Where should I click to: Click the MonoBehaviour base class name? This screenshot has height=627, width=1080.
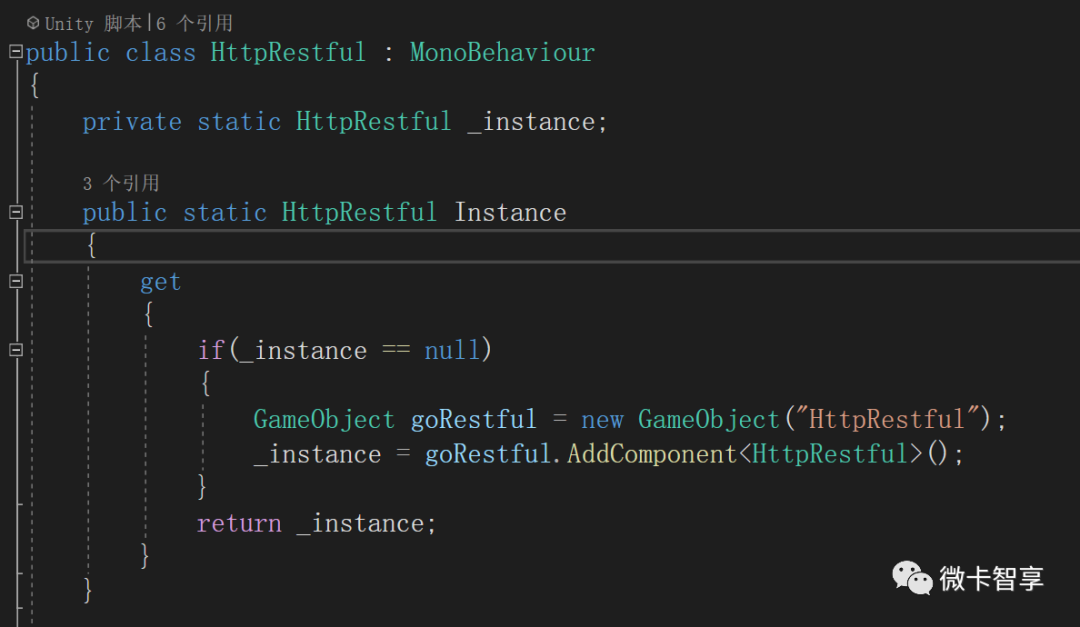502,52
